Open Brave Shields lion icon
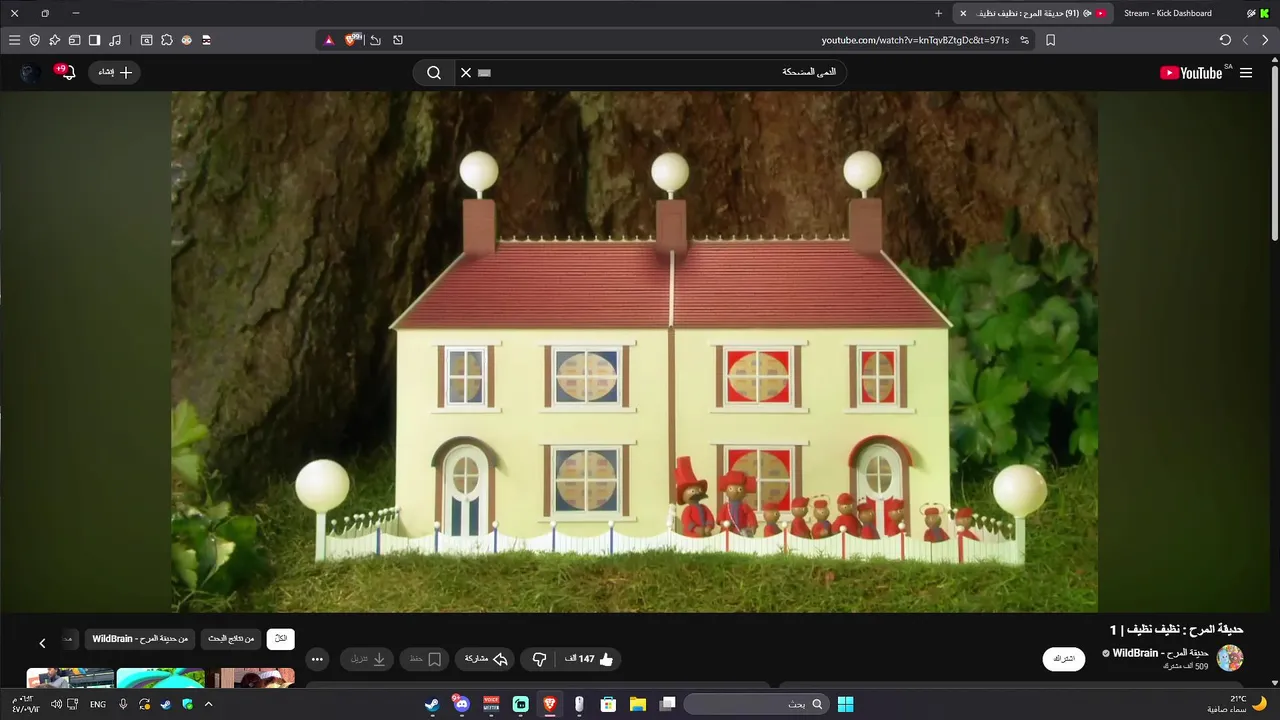Viewport: 1280px width, 720px height. 352,40
